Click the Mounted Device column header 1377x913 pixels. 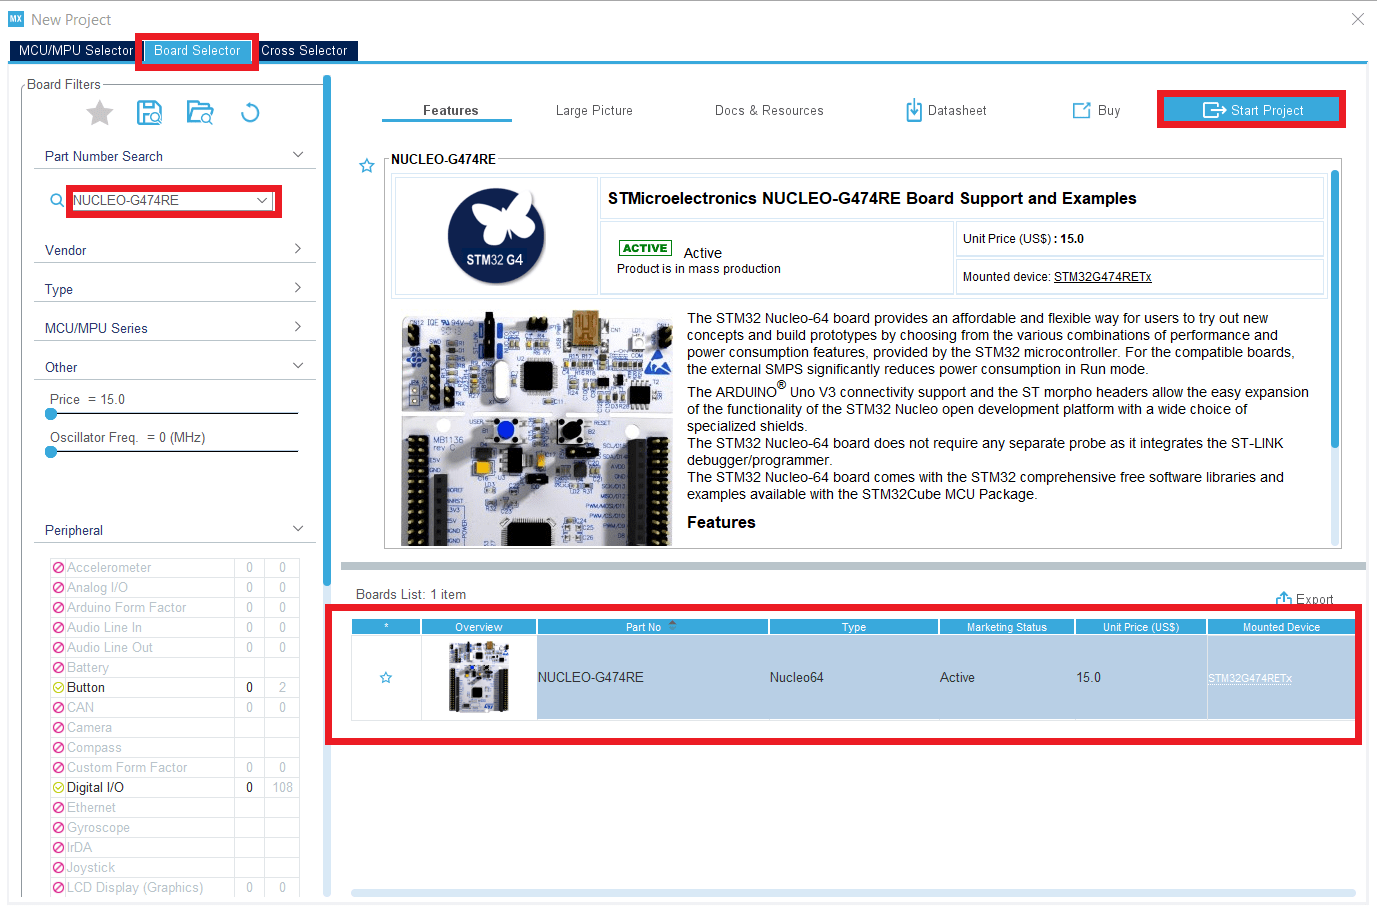1281,627
